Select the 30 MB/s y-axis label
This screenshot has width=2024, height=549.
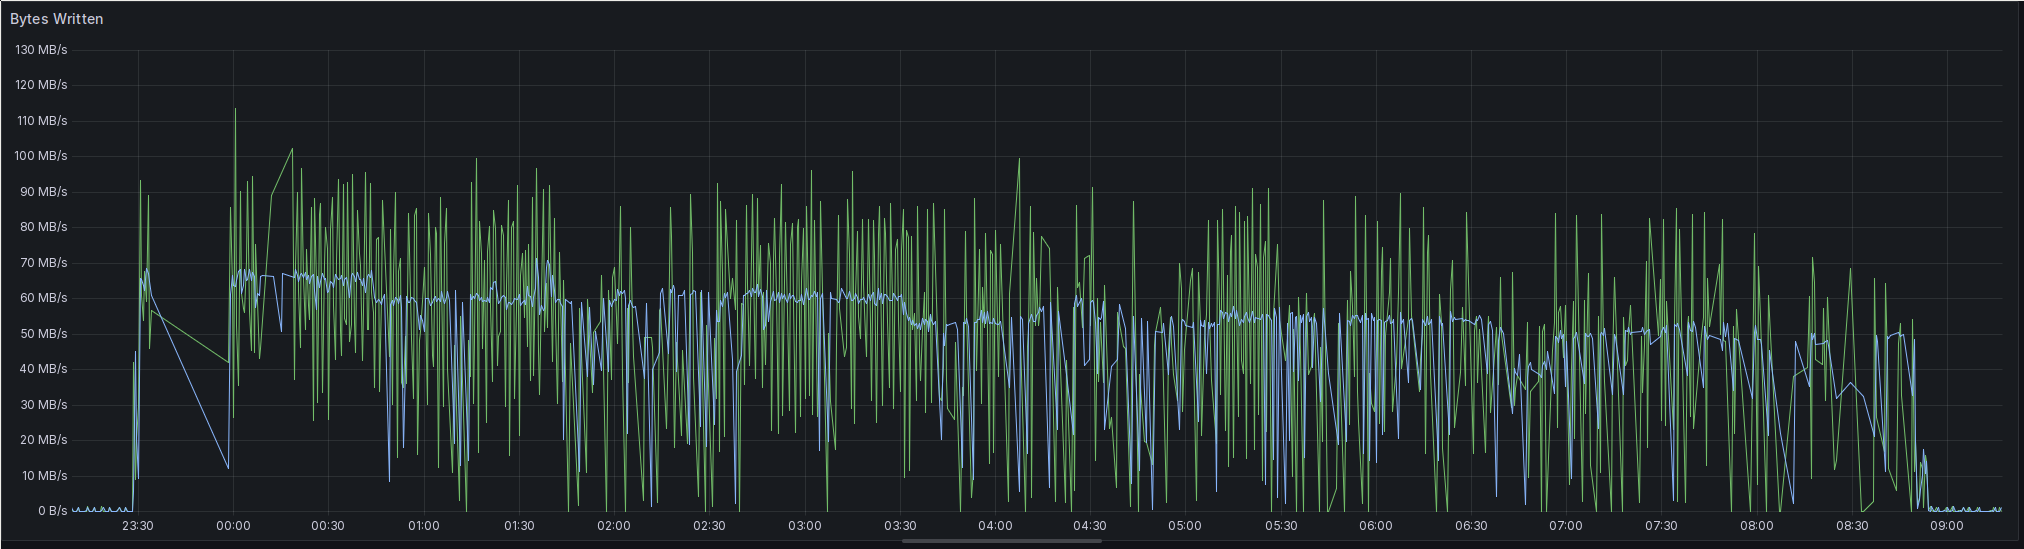[44, 405]
